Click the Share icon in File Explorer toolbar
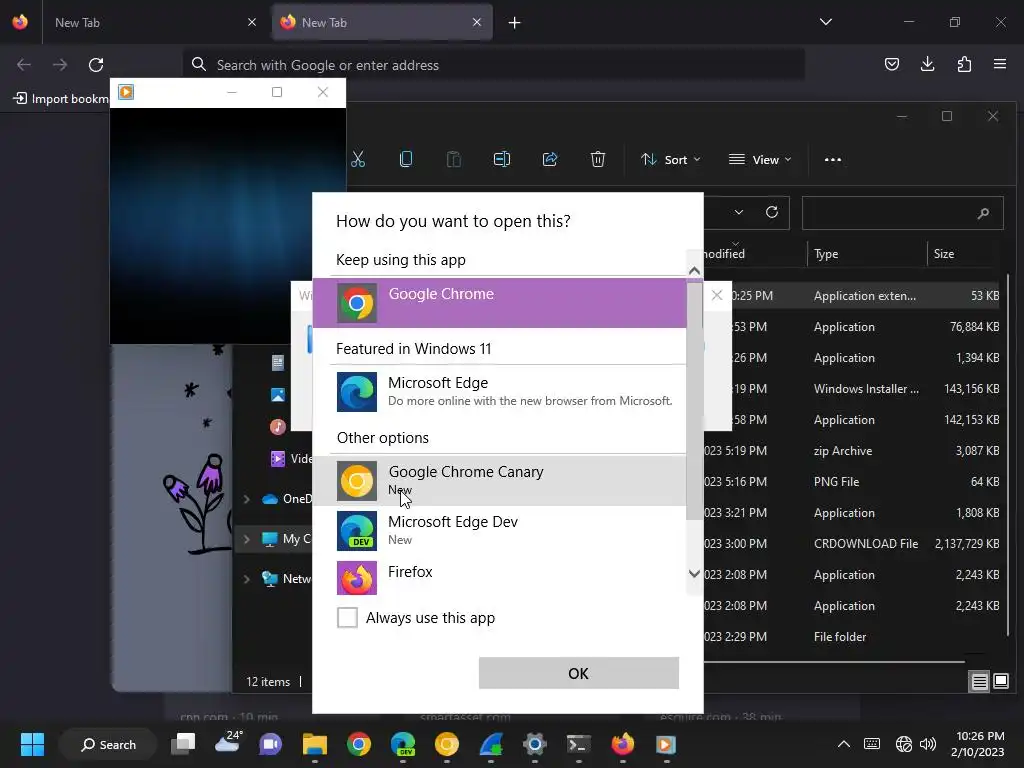The height and width of the screenshot is (768, 1024). [x=550, y=159]
